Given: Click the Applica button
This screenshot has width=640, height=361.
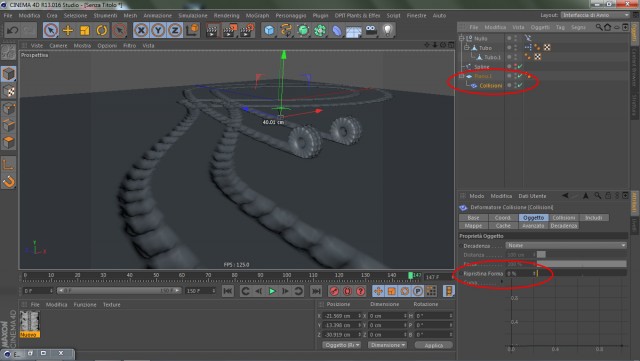Looking at the screenshot, I should [433, 345].
